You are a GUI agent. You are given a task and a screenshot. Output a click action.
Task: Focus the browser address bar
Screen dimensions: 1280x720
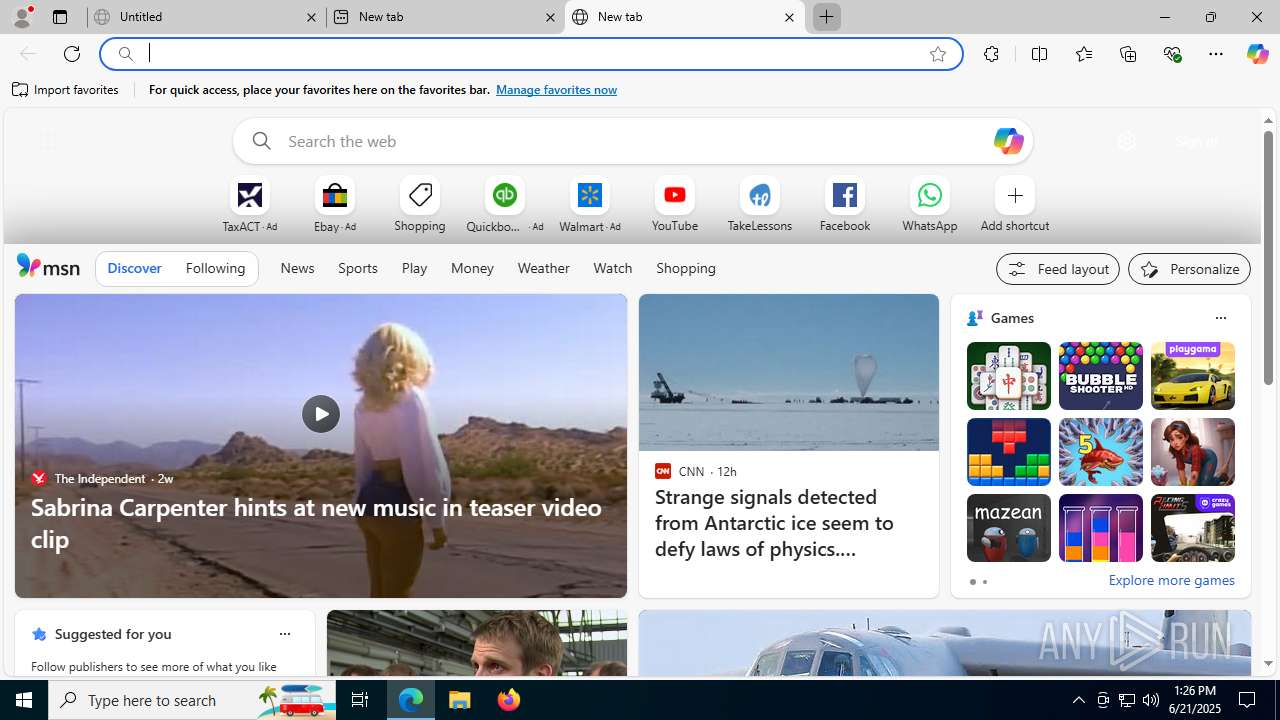click(530, 54)
